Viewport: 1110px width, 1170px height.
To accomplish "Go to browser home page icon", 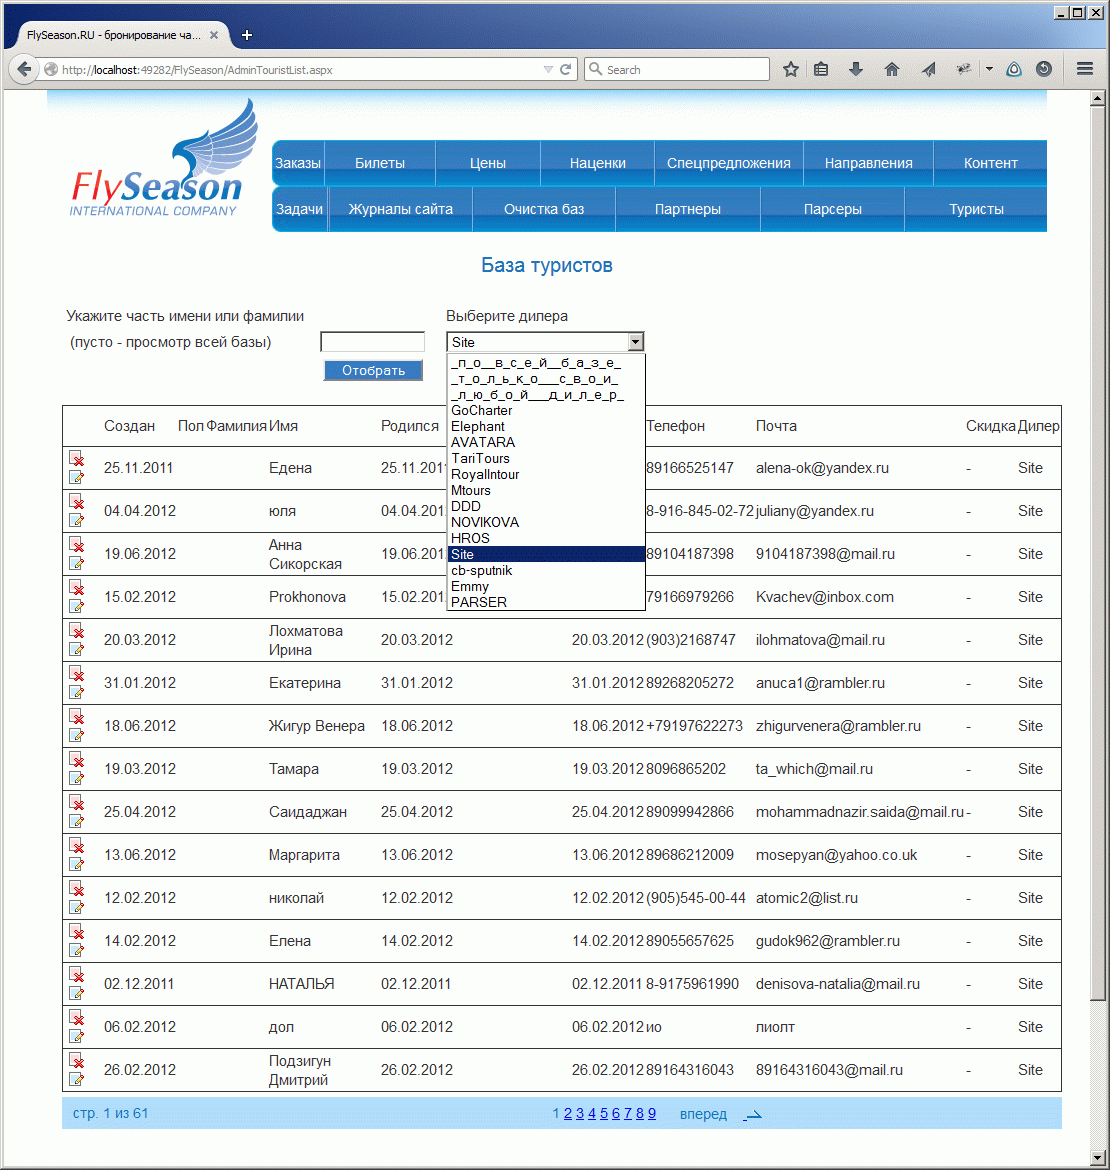I will [x=891, y=69].
